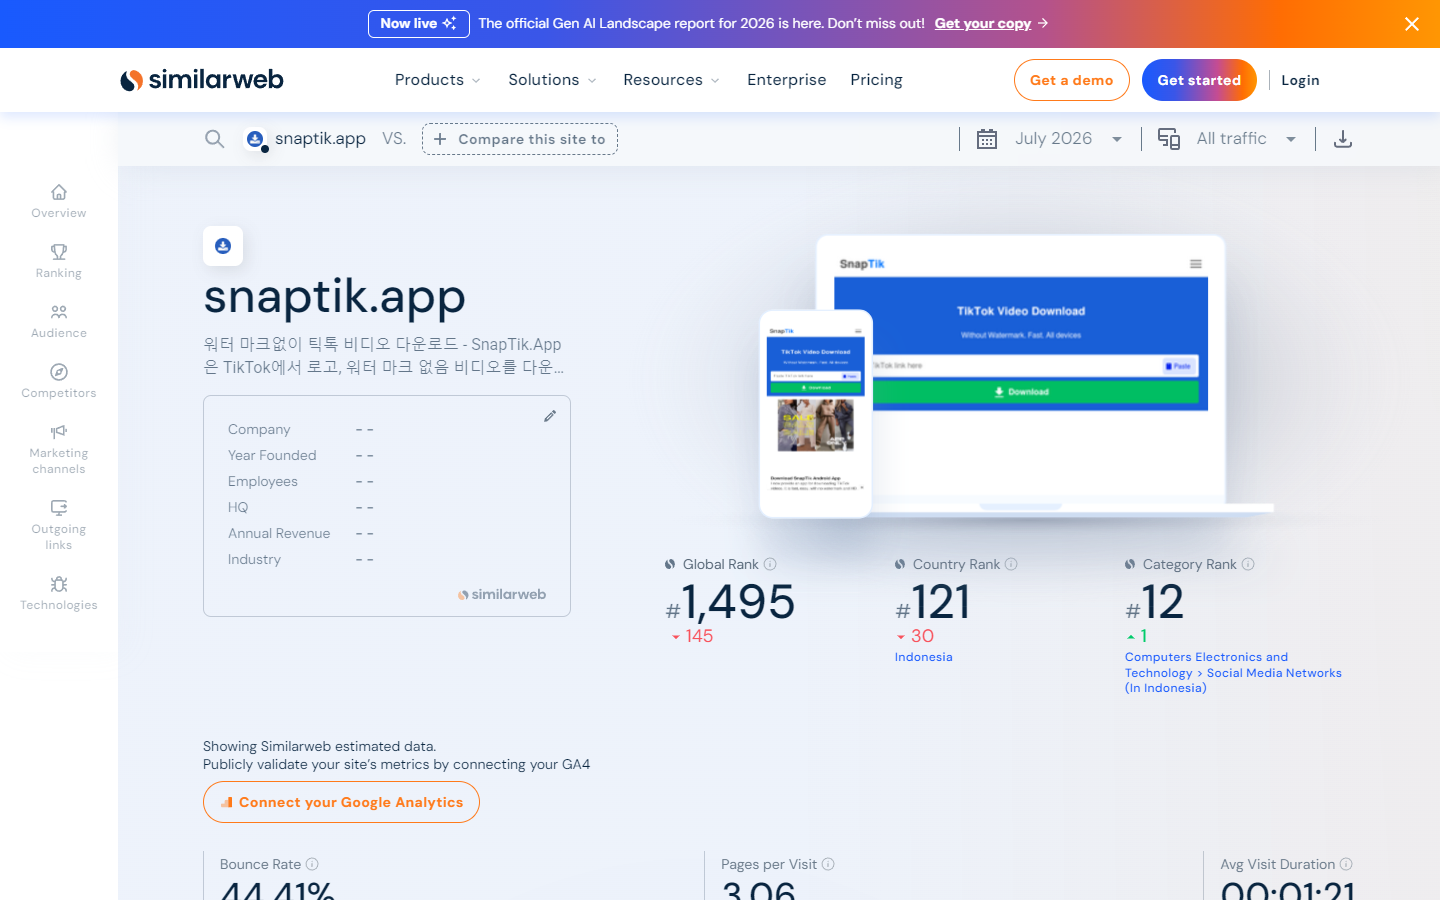Open Overview from the sidebar
The width and height of the screenshot is (1440, 900).
tap(59, 201)
